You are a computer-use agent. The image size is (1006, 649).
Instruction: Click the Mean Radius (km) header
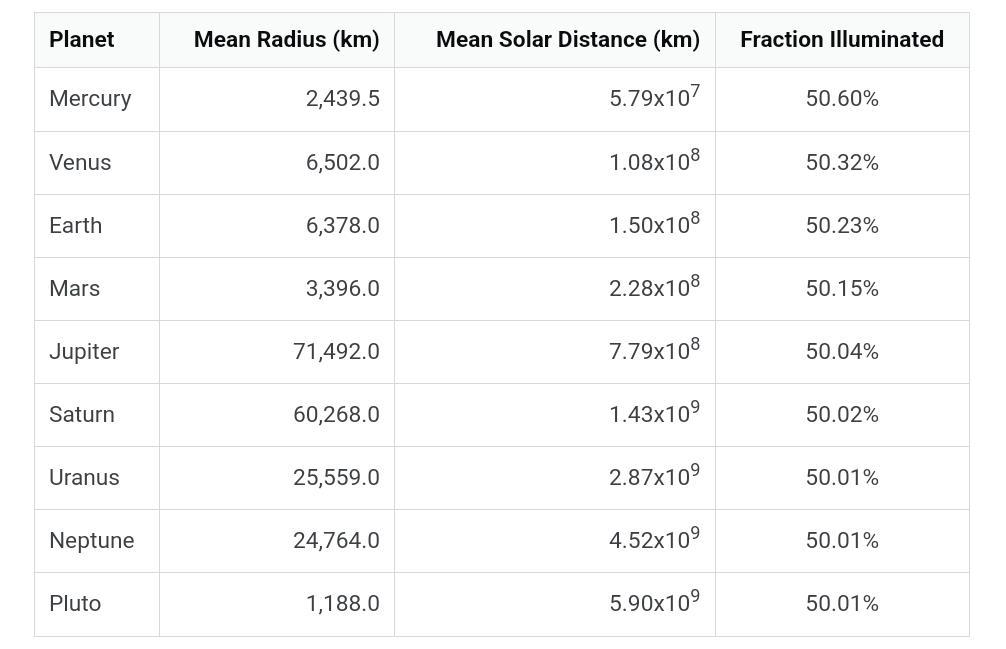coord(286,40)
